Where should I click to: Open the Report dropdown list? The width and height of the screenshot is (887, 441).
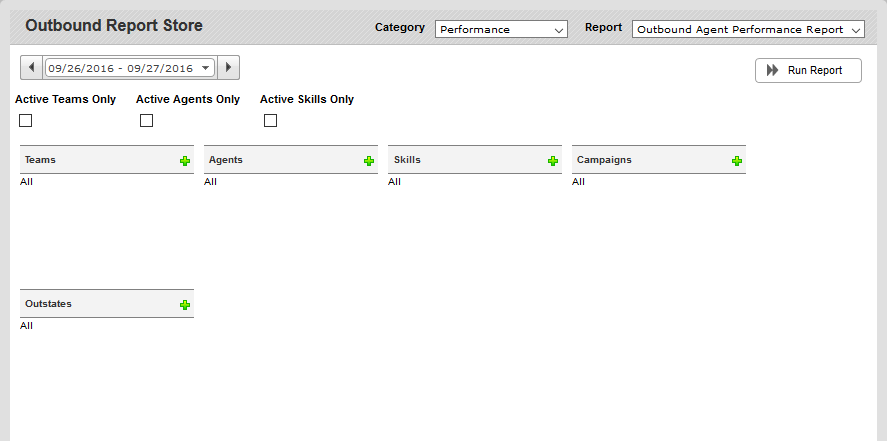(x=748, y=29)
